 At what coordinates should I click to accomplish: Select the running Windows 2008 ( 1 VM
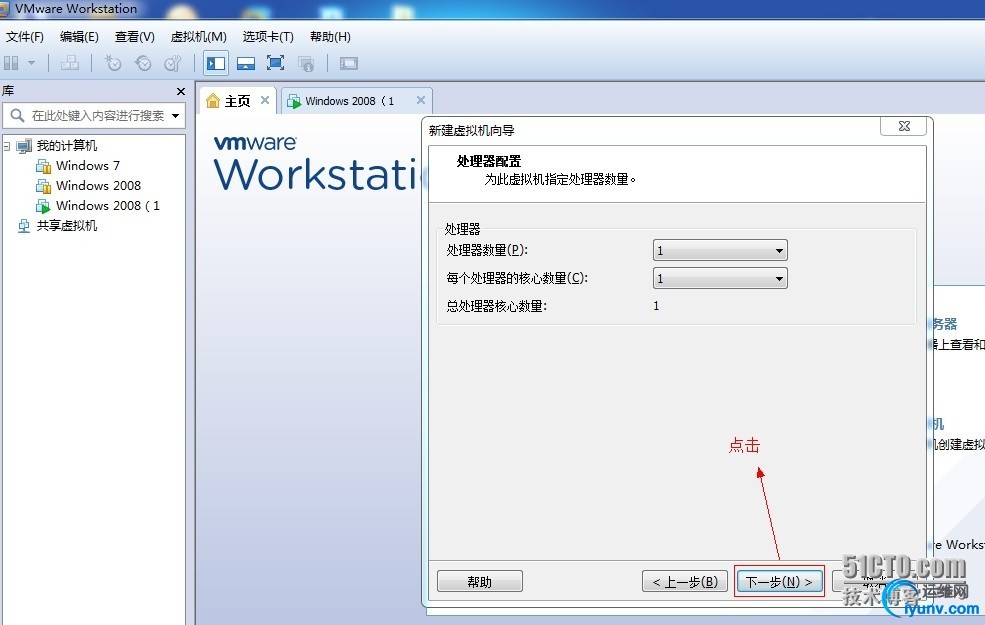107,206
